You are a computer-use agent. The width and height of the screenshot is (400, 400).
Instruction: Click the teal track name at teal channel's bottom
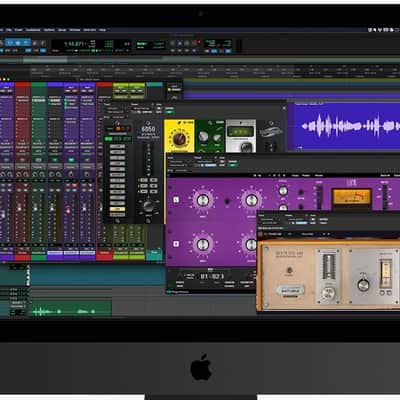154,252
